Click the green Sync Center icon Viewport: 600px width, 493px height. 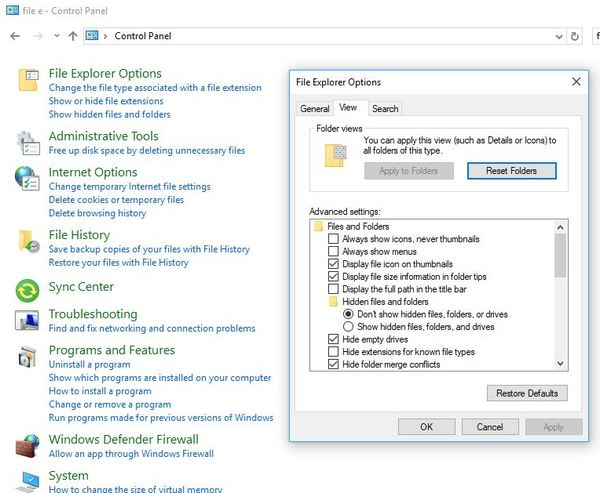pyautogui.click(x=27, y=291)
